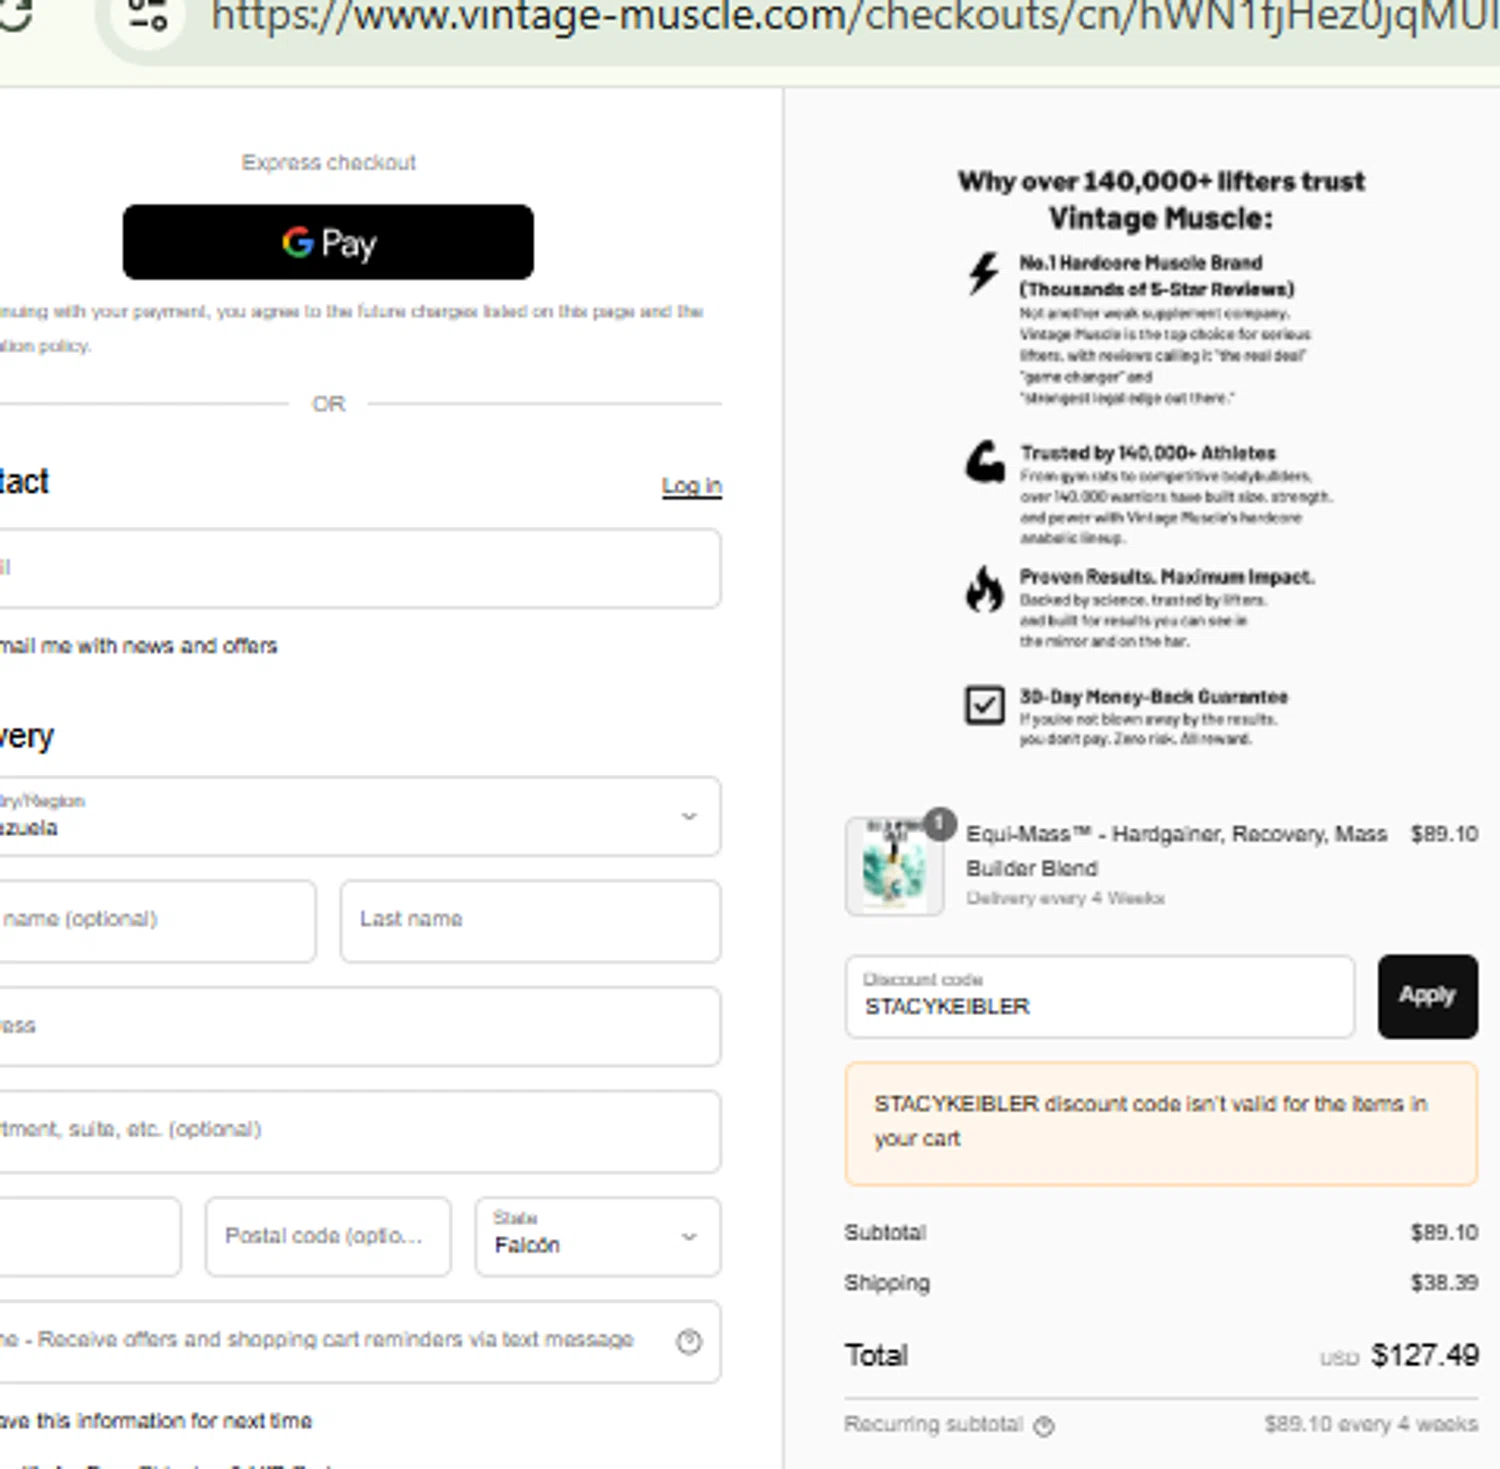Image resolution: width=1500 pixels, height=1469 pixels.
Task: Click the quantity badge on the product image
Action: 939,823
